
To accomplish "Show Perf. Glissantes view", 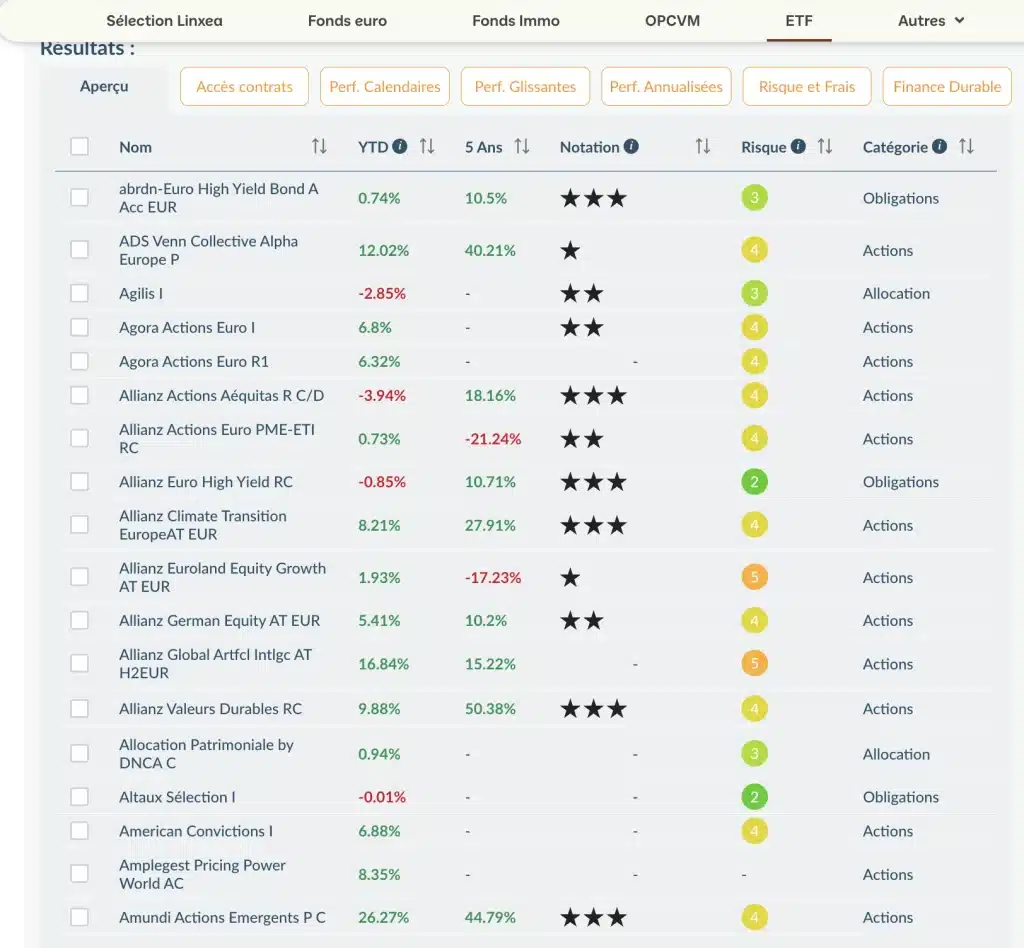I will pyautogui.click(x=525, y=86).
